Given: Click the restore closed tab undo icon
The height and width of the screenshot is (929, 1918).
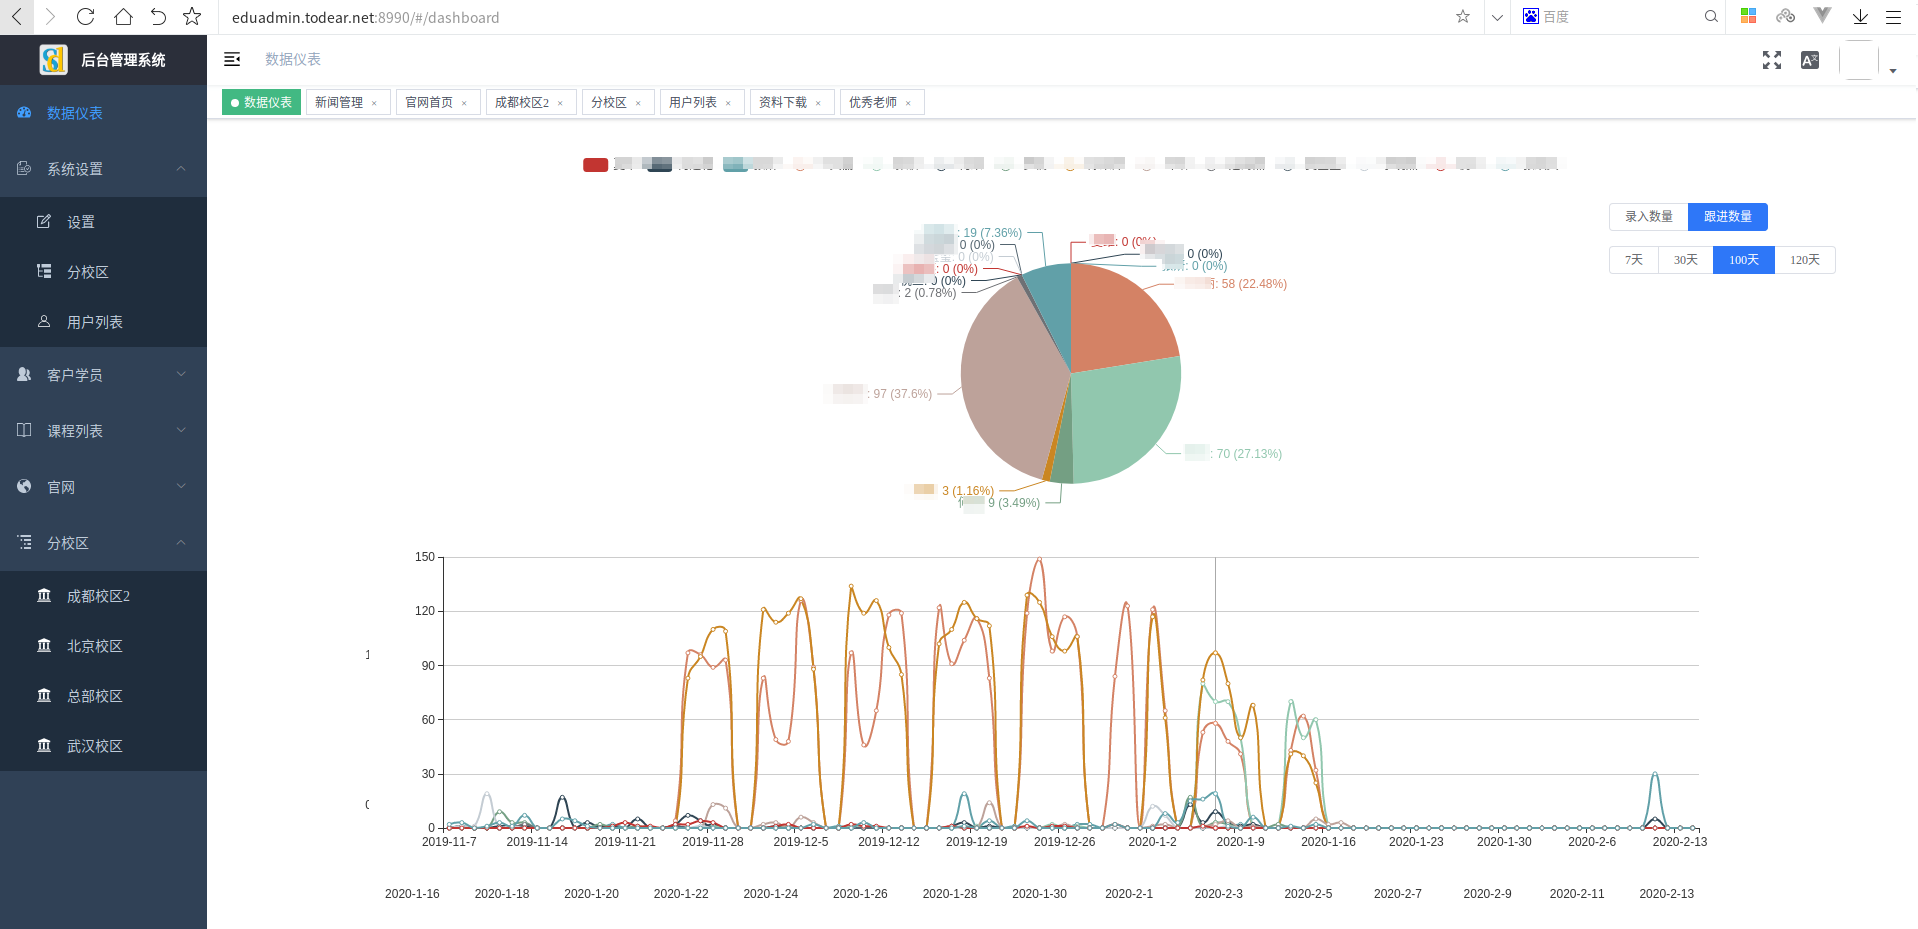Looking at the screenshot, I should (x=158, y=17).
